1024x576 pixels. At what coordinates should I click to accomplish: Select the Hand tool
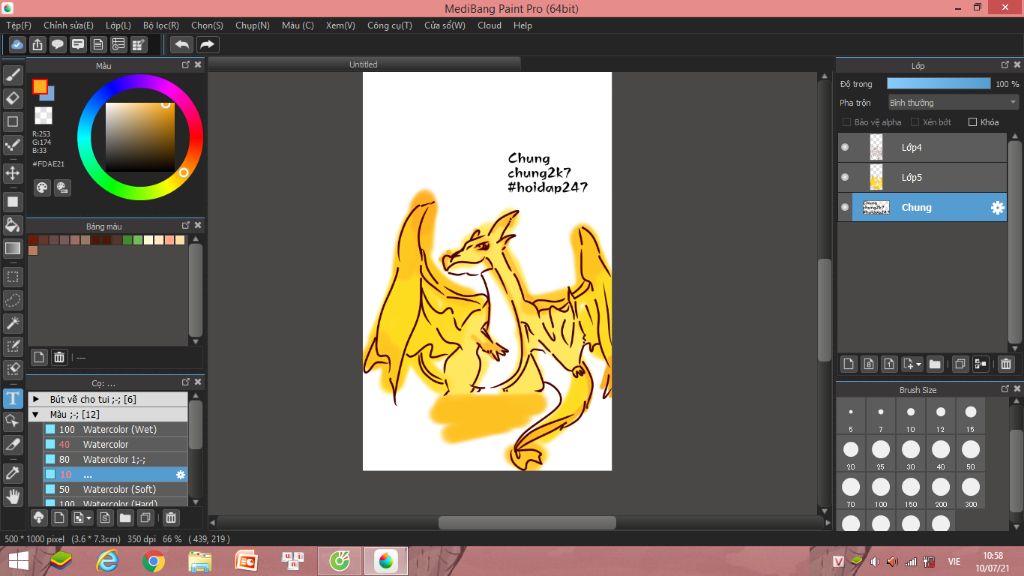pyautogui.click(x=12, y=497)
